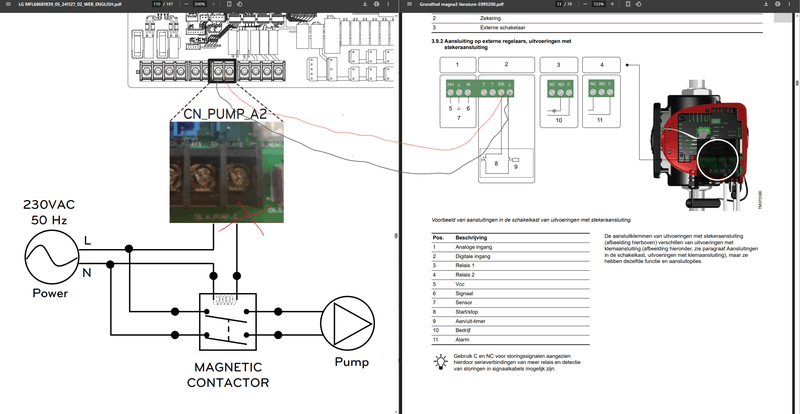800x414 pixels.
Task: Click the 'Analoge ingang' table row
Action: point(510,247)
